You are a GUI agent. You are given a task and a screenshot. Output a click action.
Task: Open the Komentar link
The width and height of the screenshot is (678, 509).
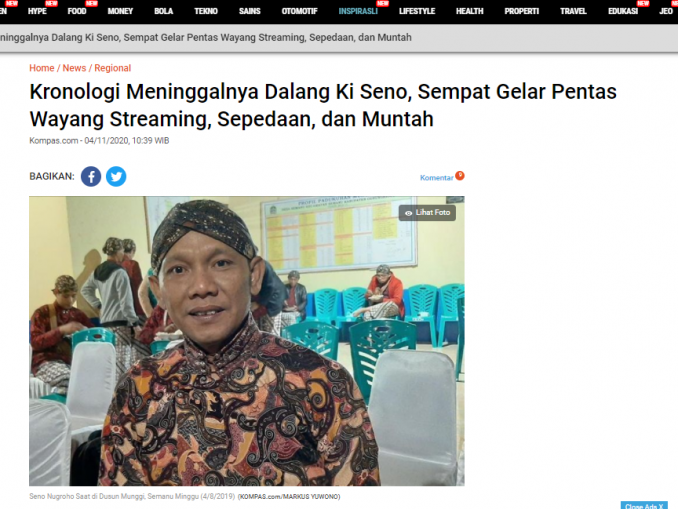click(x=436, y=178)
